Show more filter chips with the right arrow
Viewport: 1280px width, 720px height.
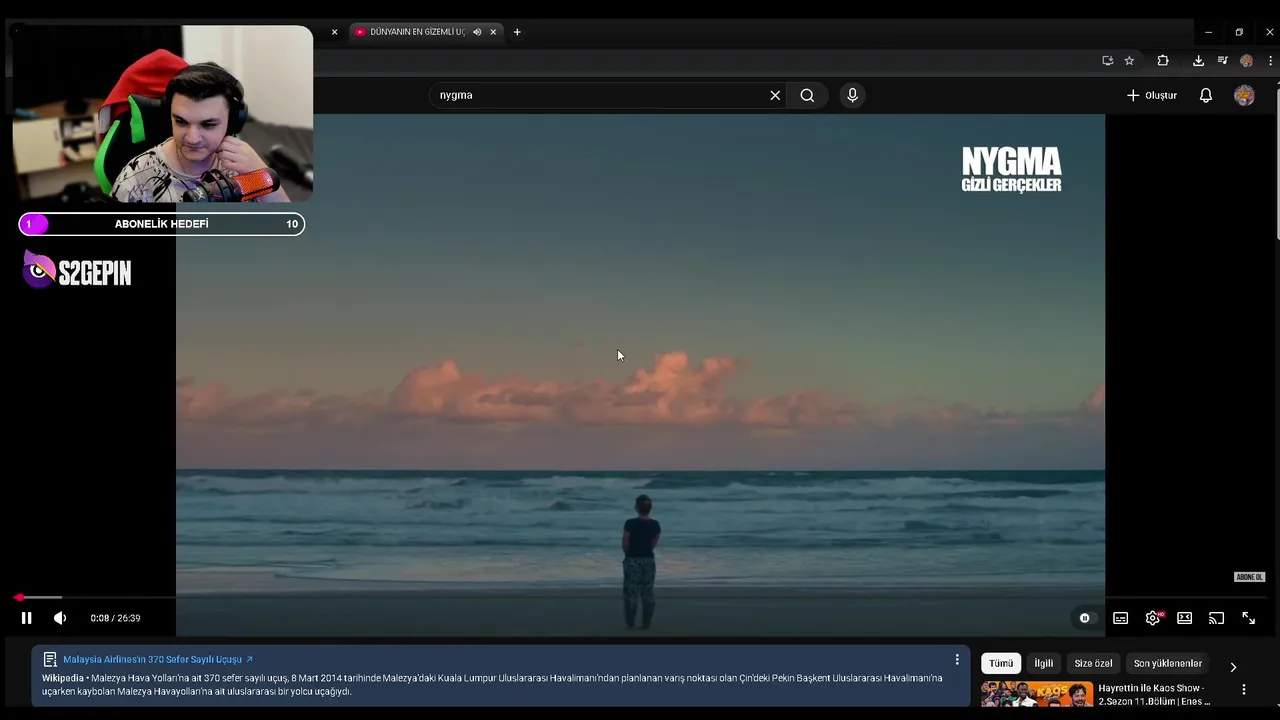pyautogui.click(x=1233, y=666)
